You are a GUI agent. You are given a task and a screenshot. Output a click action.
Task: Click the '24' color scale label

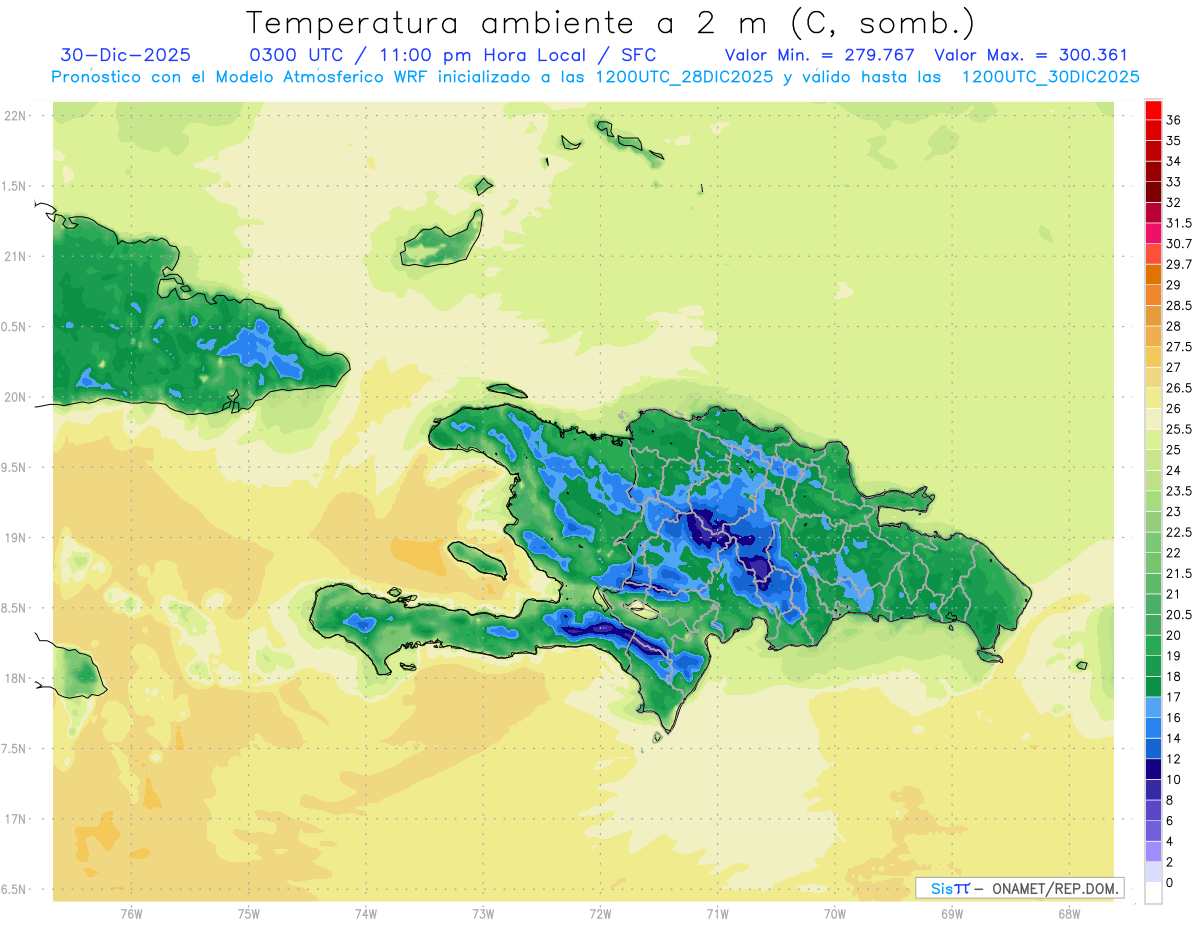coord(1174,471)
